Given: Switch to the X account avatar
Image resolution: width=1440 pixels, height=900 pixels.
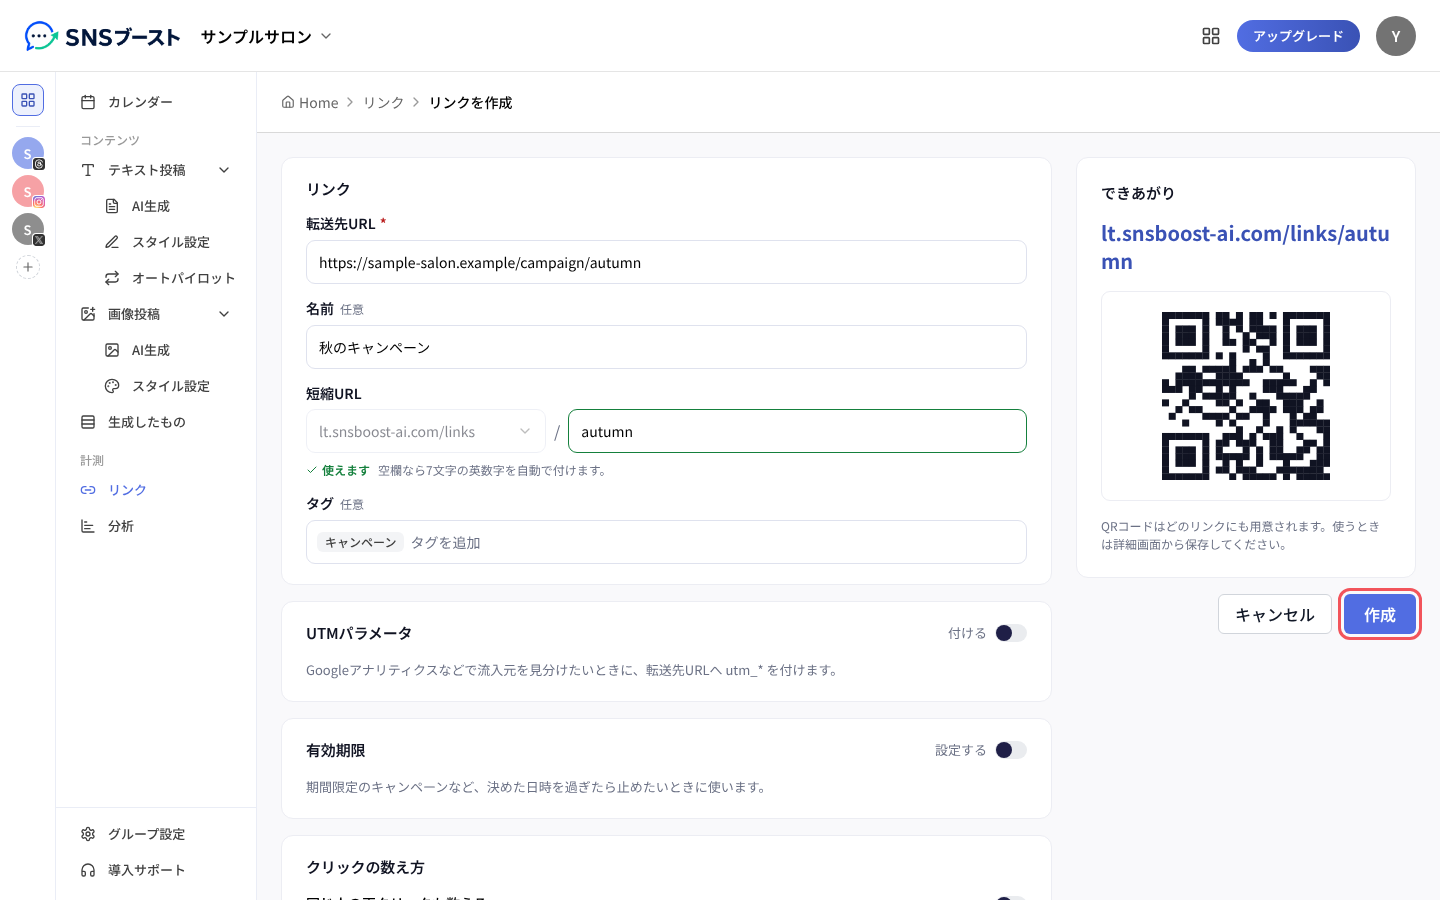Looking at the screenshot, I should point(28,229).
